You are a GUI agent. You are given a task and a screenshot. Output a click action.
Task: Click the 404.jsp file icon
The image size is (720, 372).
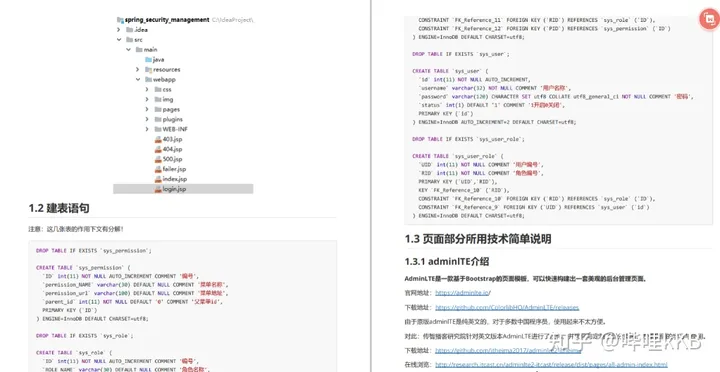click(158, 149)
